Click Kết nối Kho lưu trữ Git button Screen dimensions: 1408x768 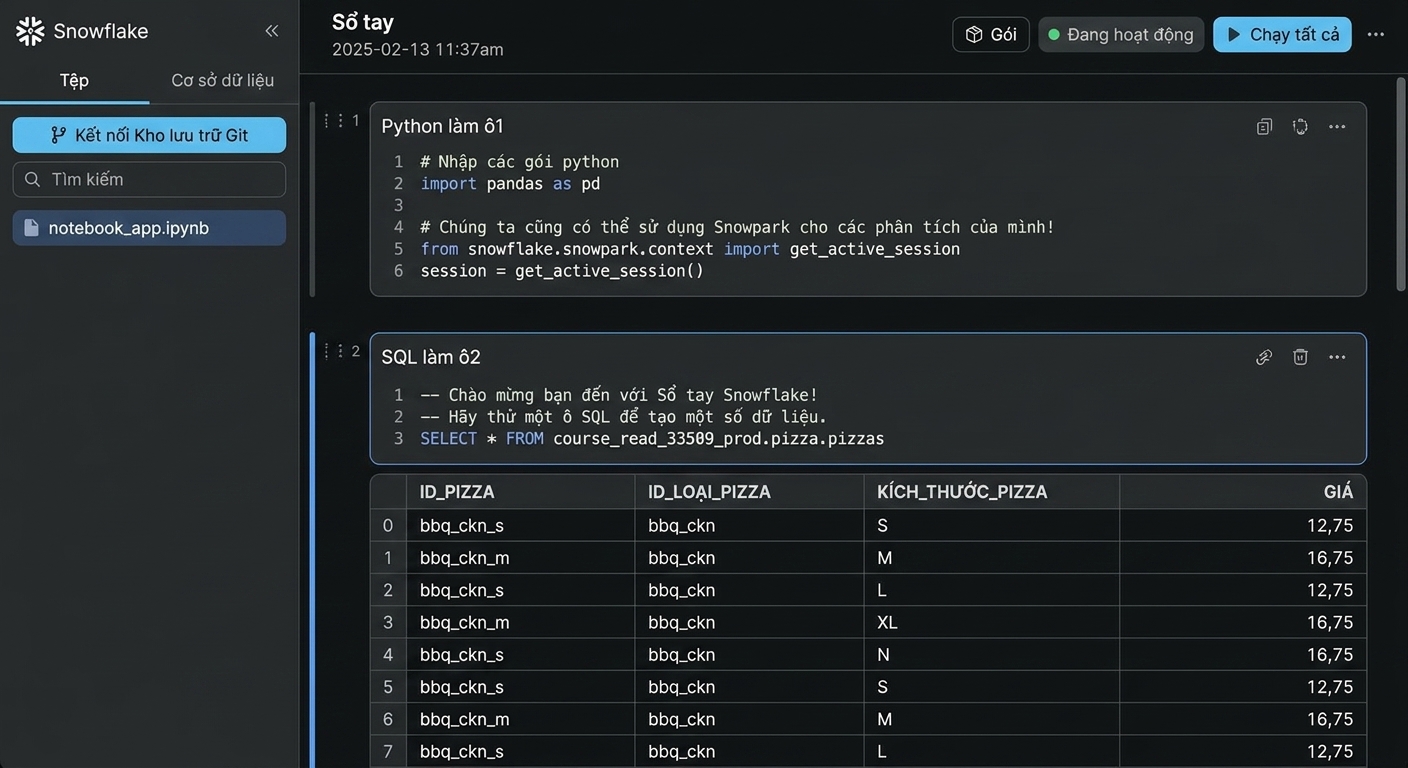[149, 135]
